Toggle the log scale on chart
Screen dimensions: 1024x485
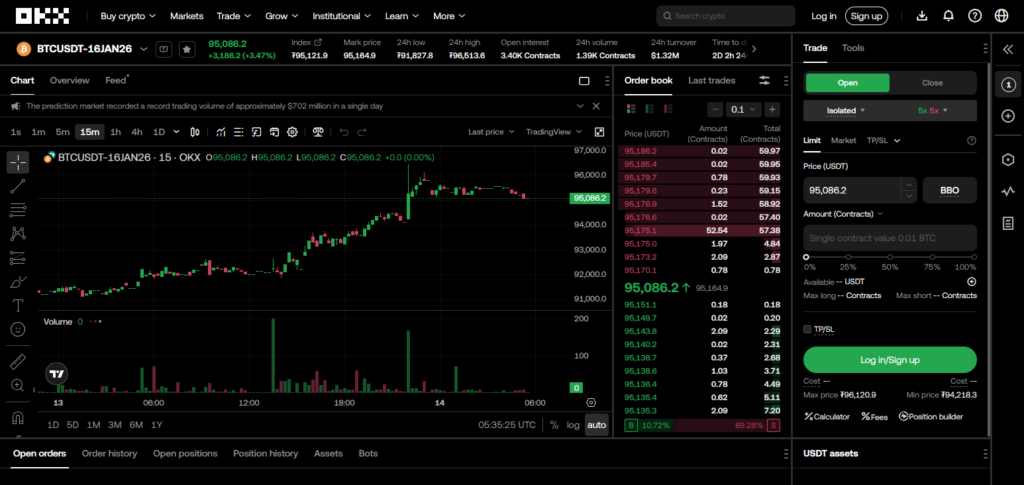(x=573, y=425)
